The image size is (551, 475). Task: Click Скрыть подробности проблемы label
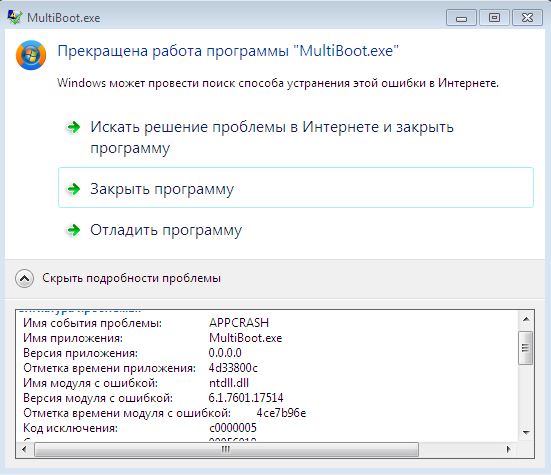pyautogui.click(x=131, y=278)
